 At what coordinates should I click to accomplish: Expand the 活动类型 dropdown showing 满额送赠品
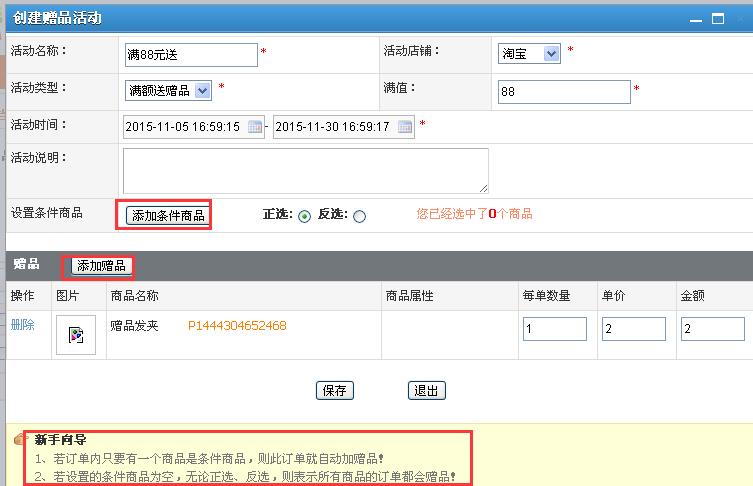tap(203, 91)
